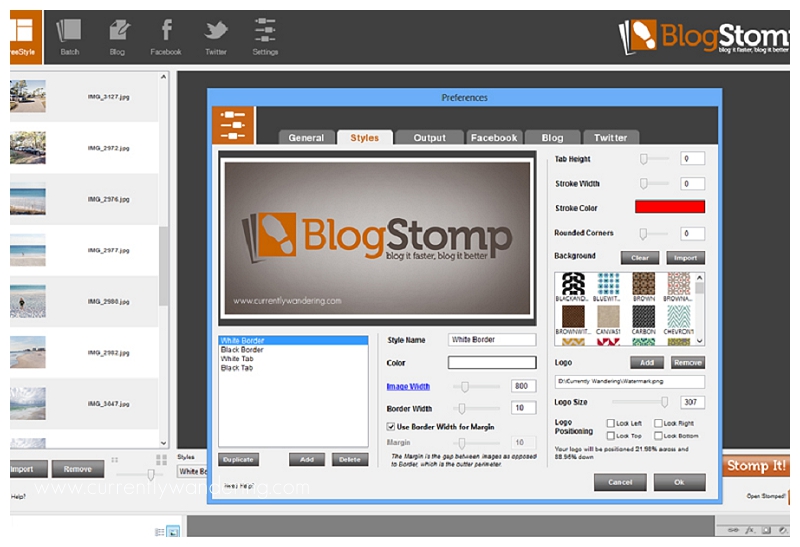This screenshot has height=547, width=800.
Task: Switch to the Styles tab
Action: click(364, 137)
